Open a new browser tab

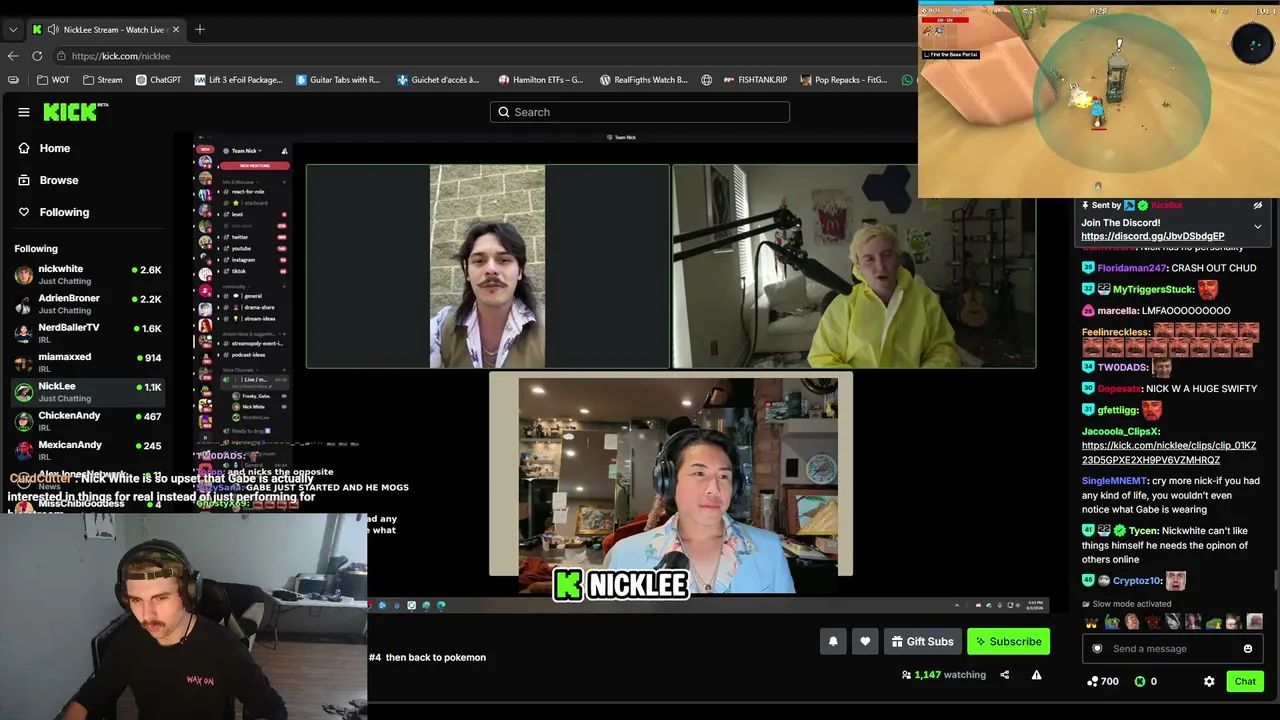200,29
